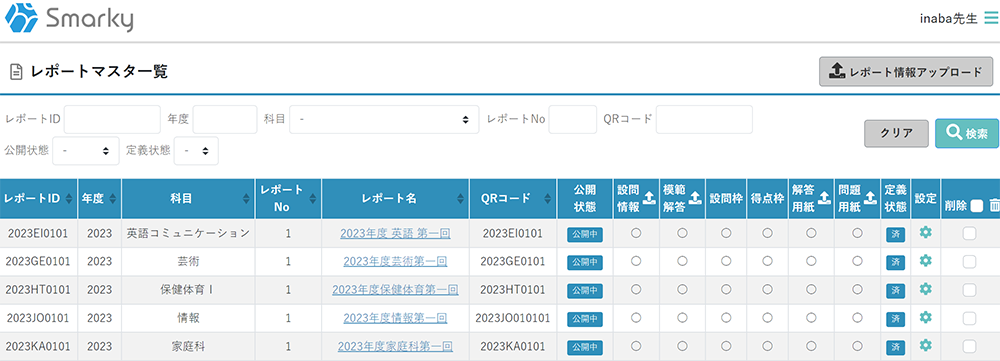Open the 公開状態 dropdown filter
The height and width of the screenshot is (361, 1000).
(x=85, y=151)
